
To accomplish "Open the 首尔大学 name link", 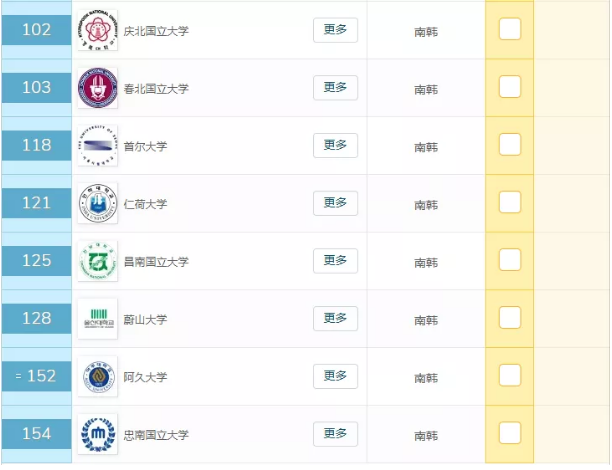I will (x=145, y=146).
